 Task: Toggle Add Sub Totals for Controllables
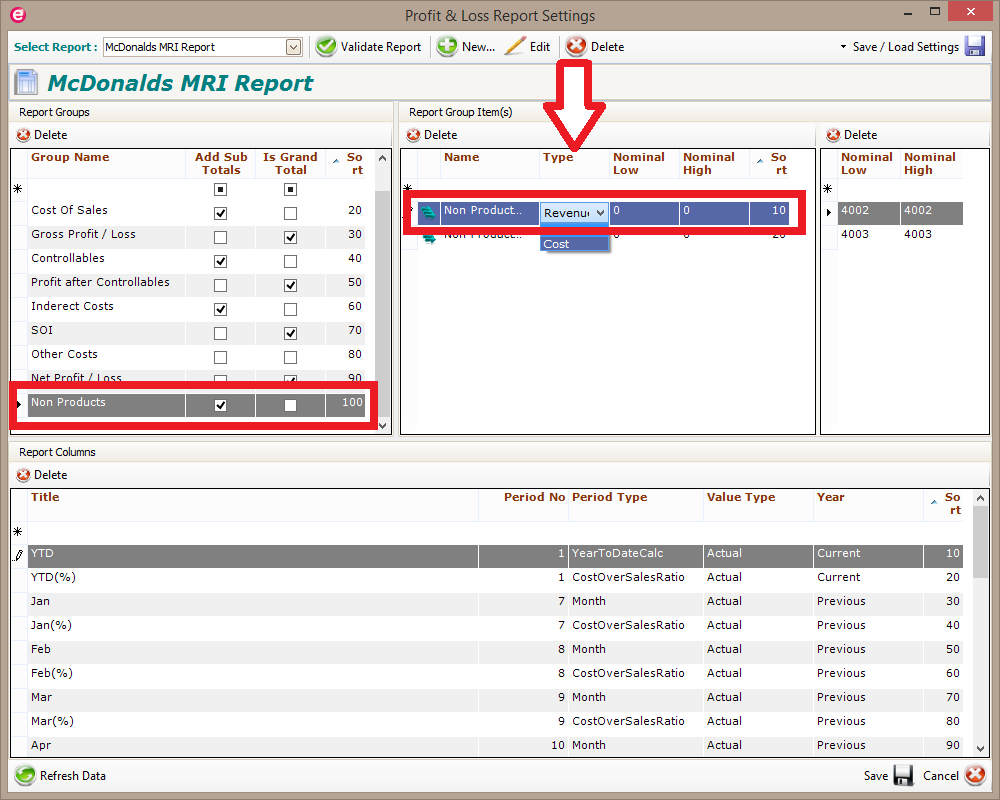(220, 262)
